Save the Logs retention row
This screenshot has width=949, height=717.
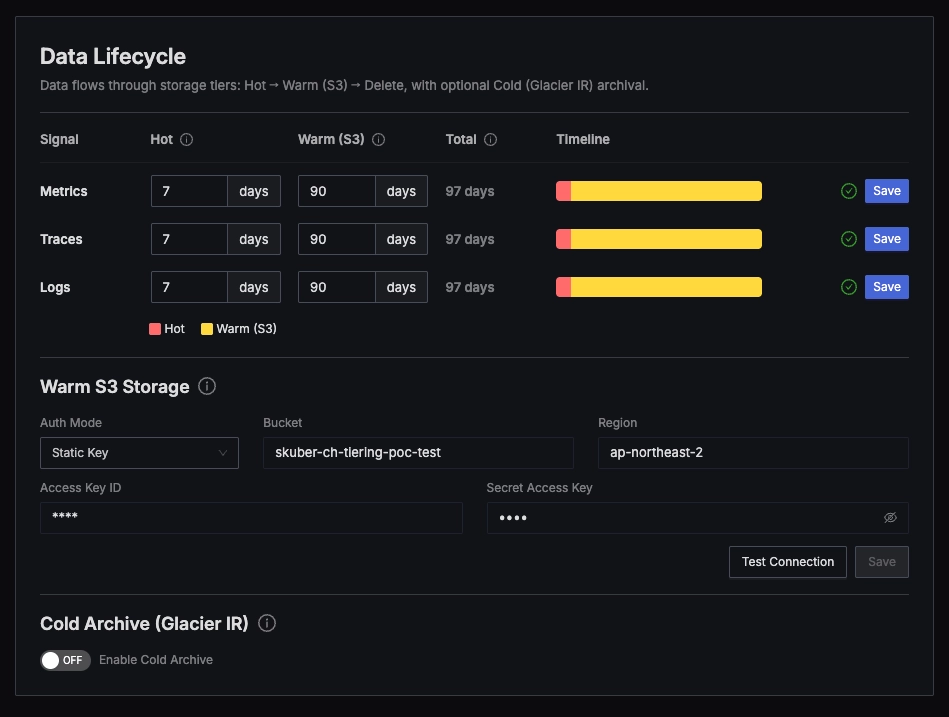pyautogui.click(x=886, y=287)
